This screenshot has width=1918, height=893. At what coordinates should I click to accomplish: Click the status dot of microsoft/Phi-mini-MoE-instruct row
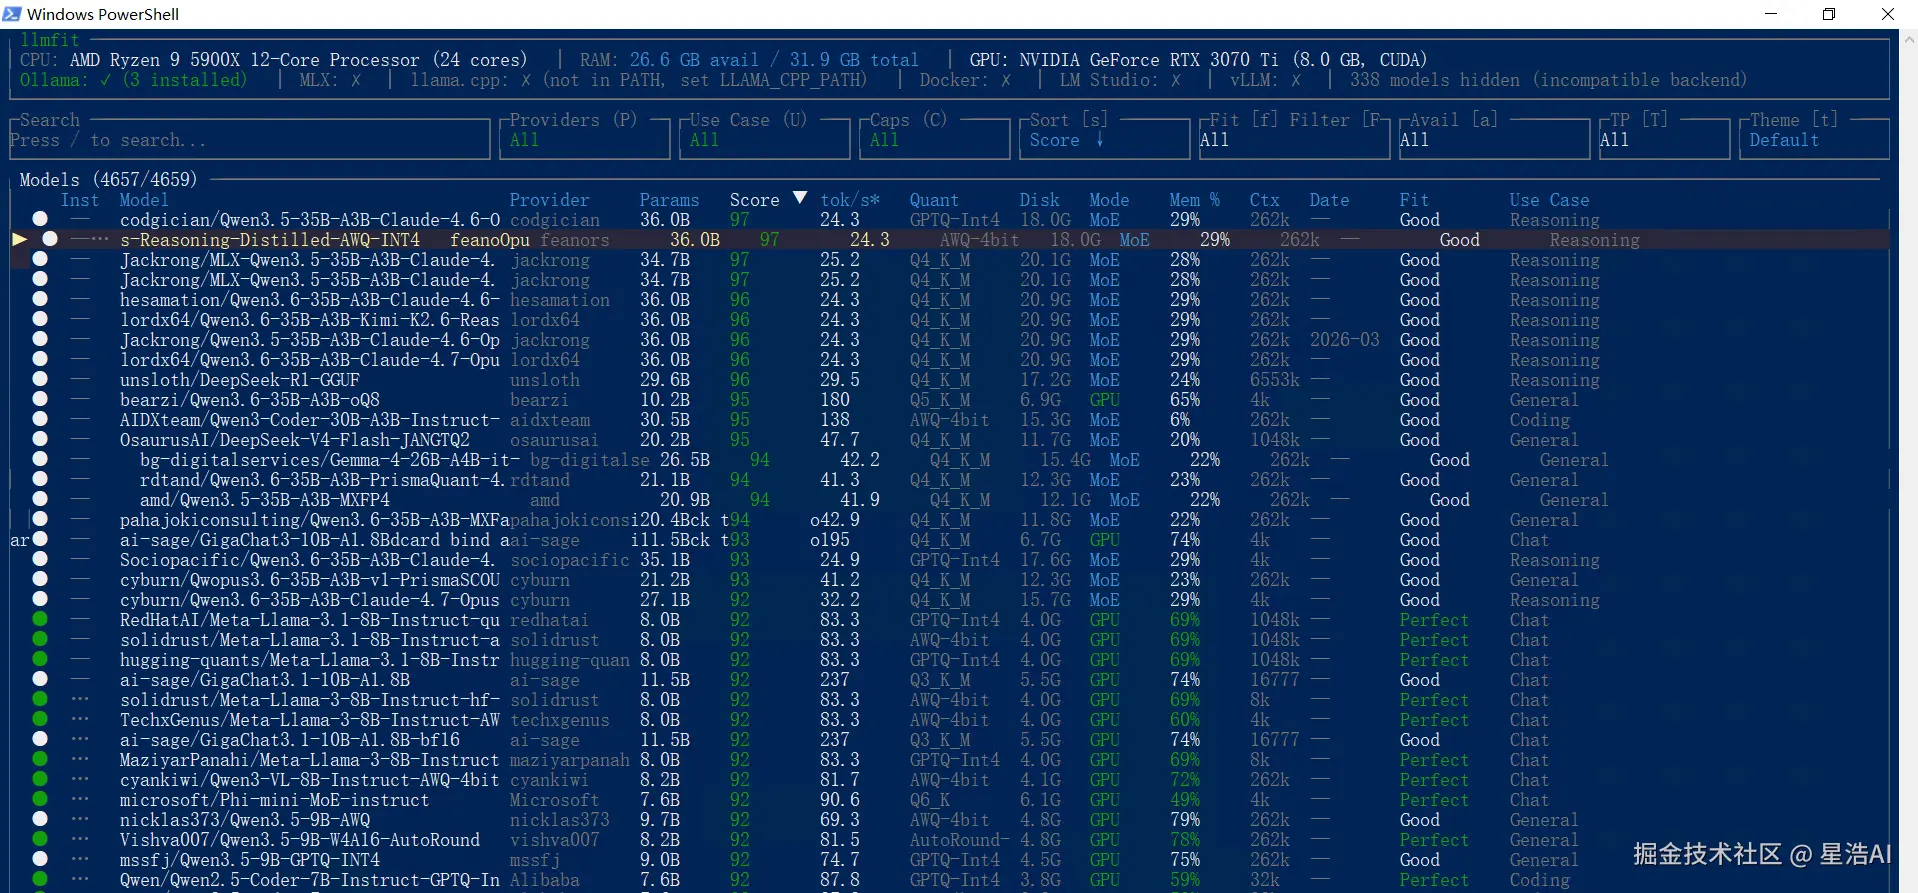[x=40, y=799]
